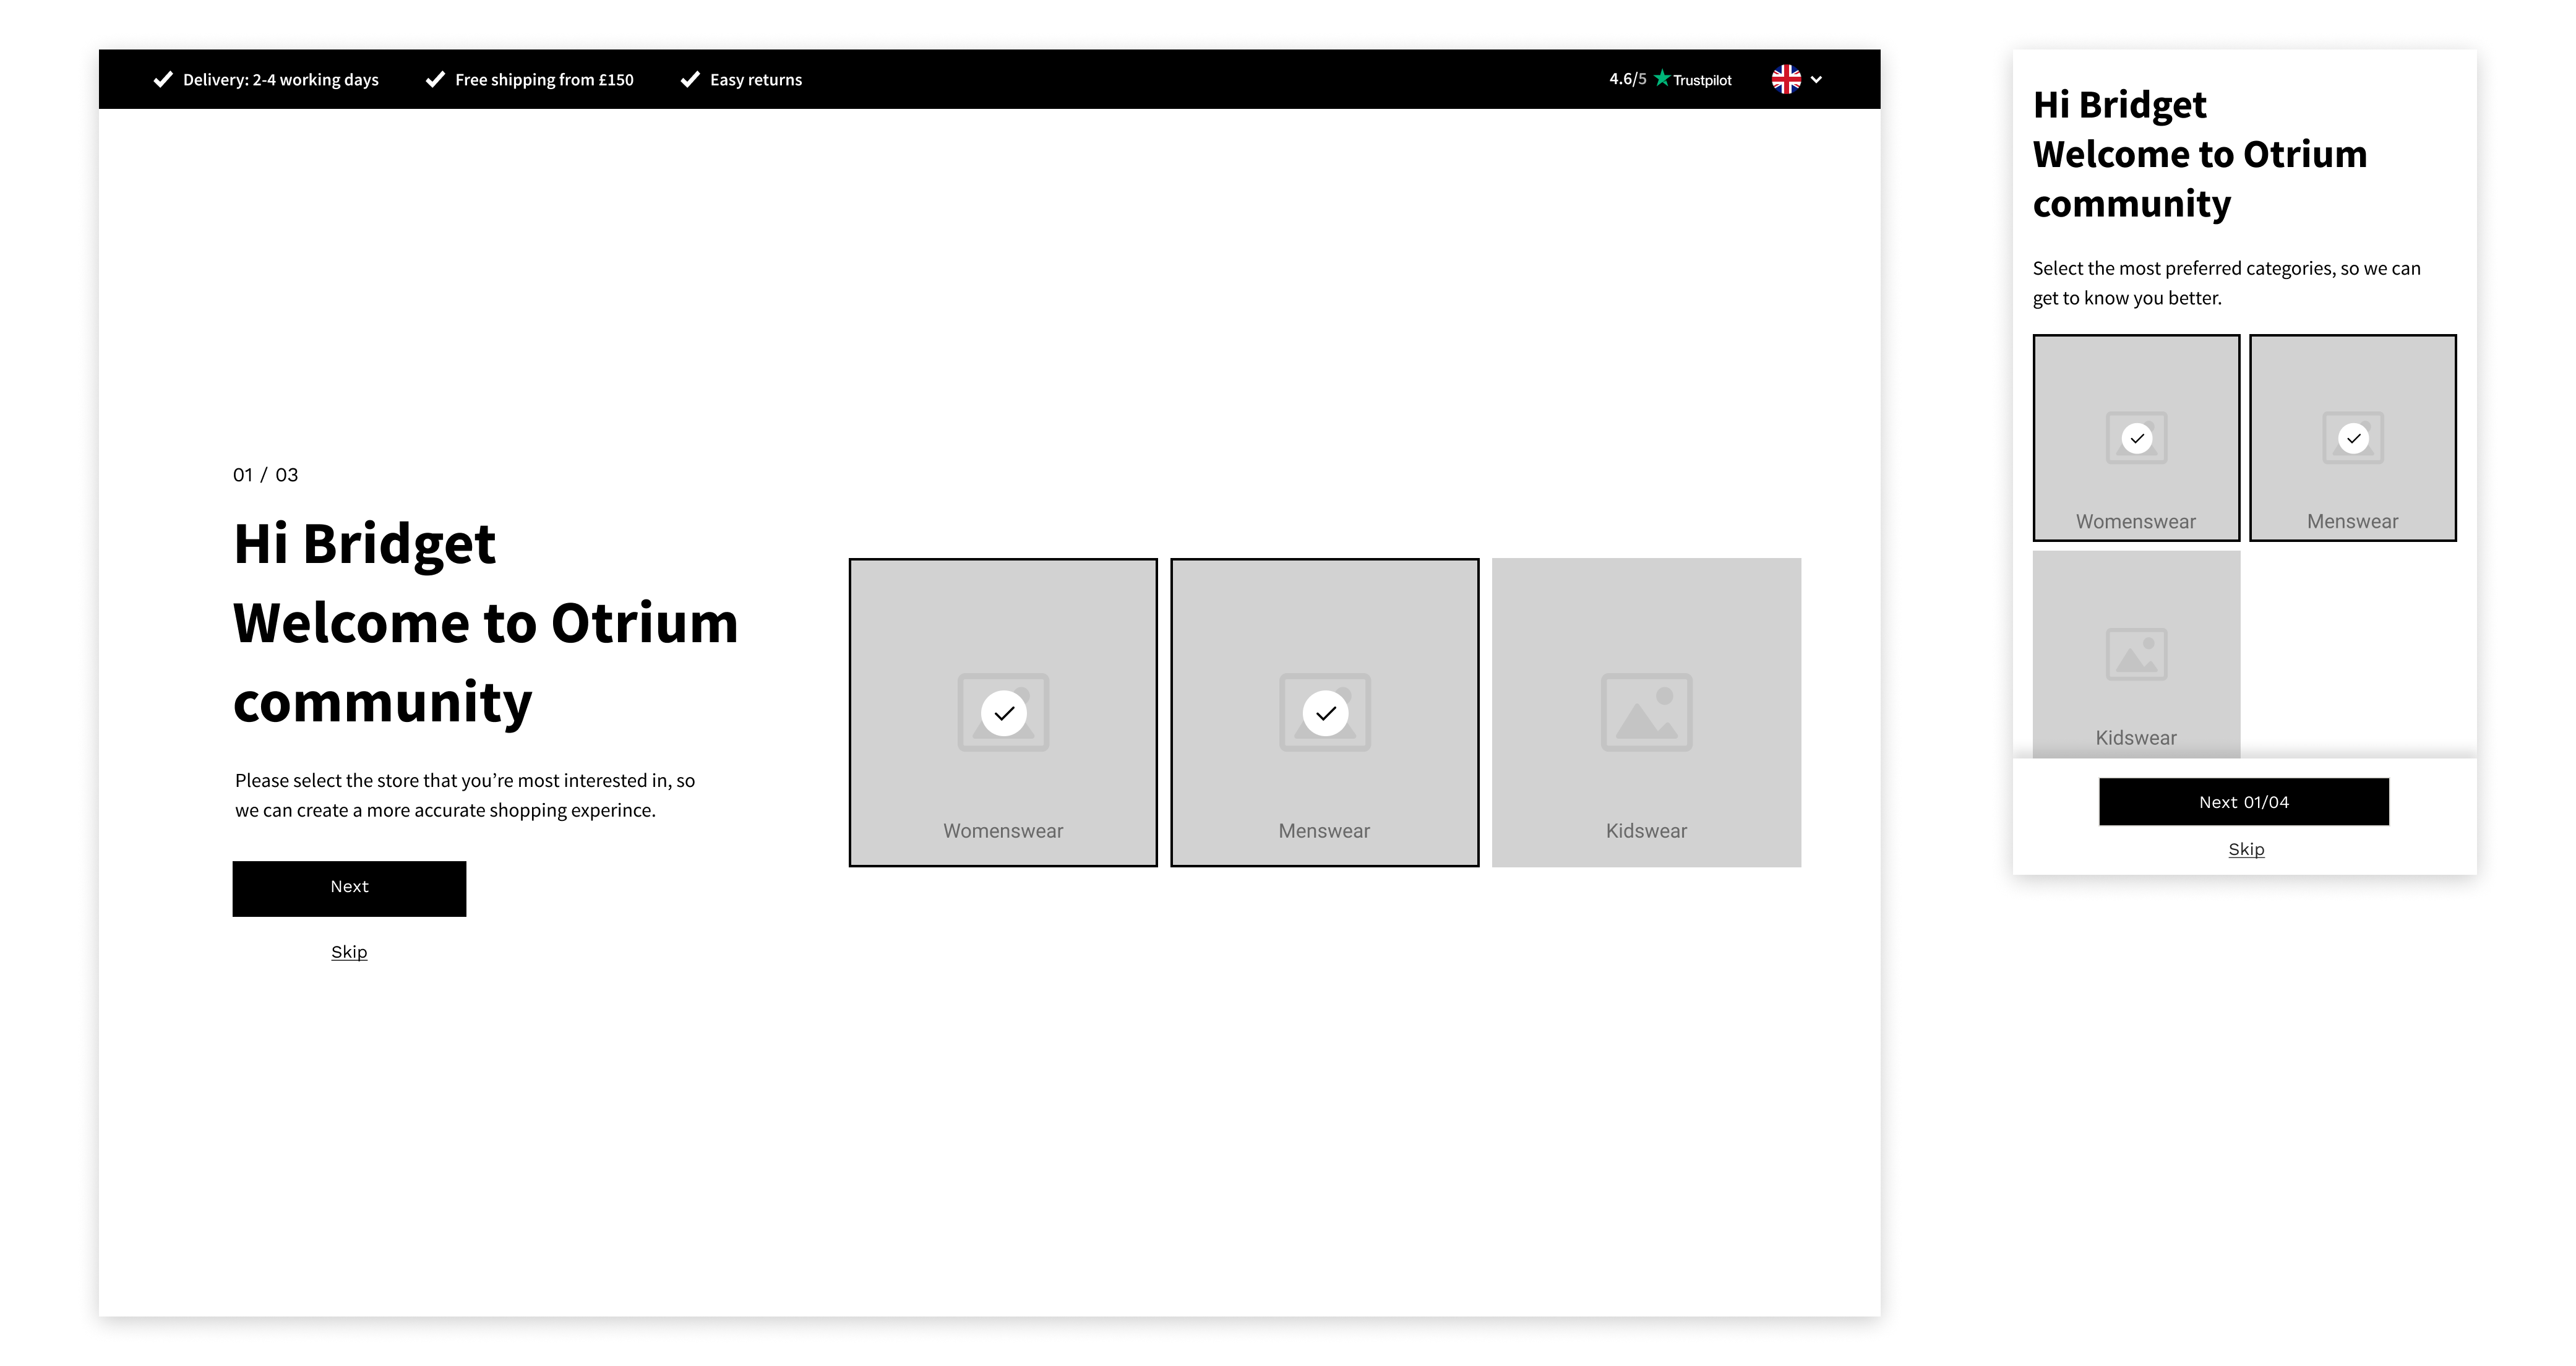Click 'Select the most preferred categories' text
This screenshot has height=1366, width=2576.
click(2227, 283)
